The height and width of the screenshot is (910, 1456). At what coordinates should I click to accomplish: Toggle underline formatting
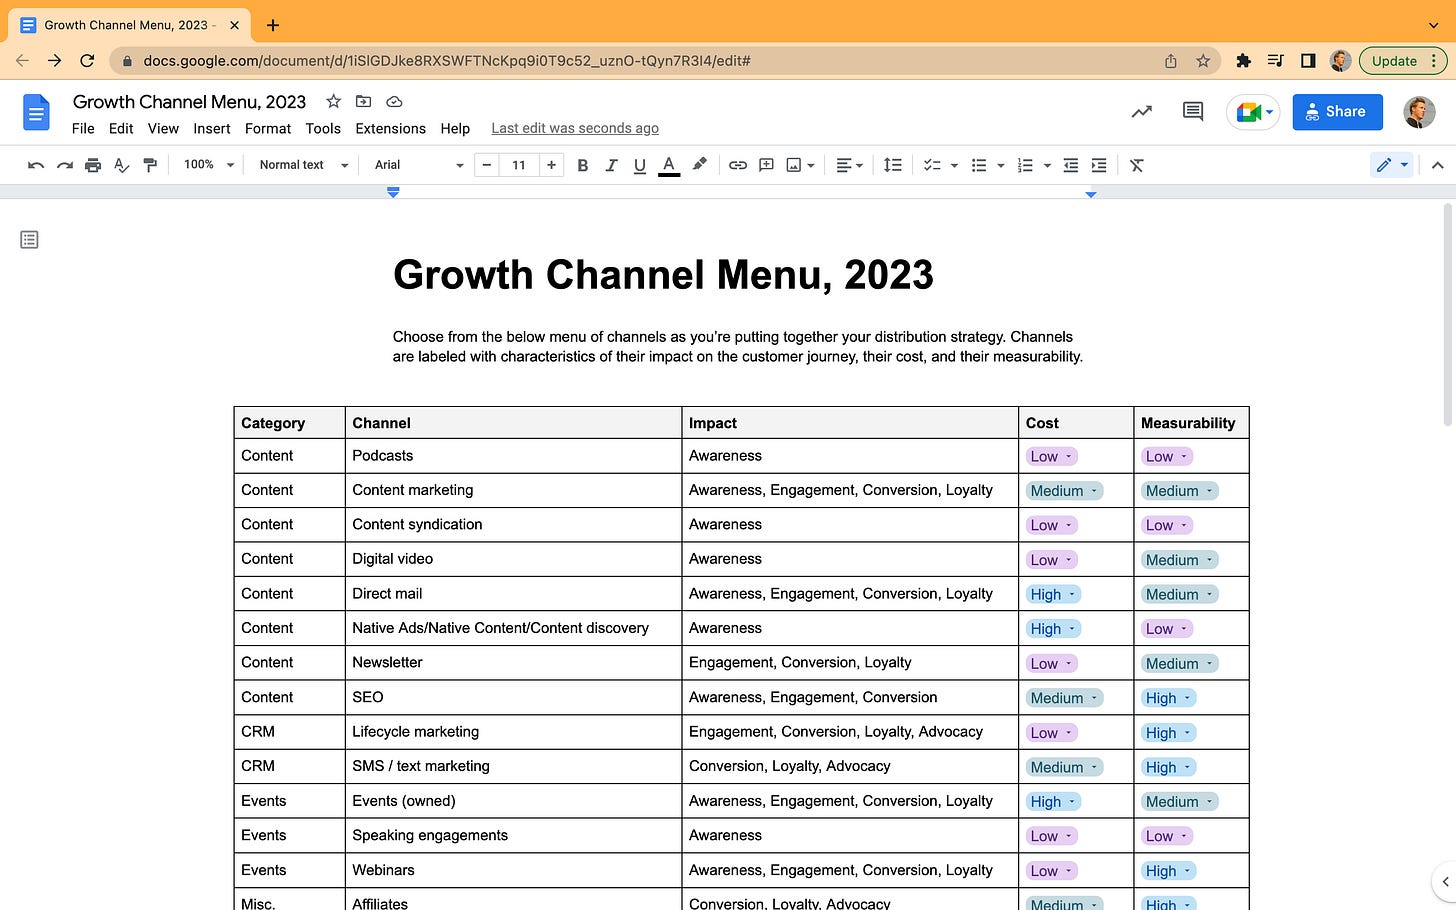(640, 165)
